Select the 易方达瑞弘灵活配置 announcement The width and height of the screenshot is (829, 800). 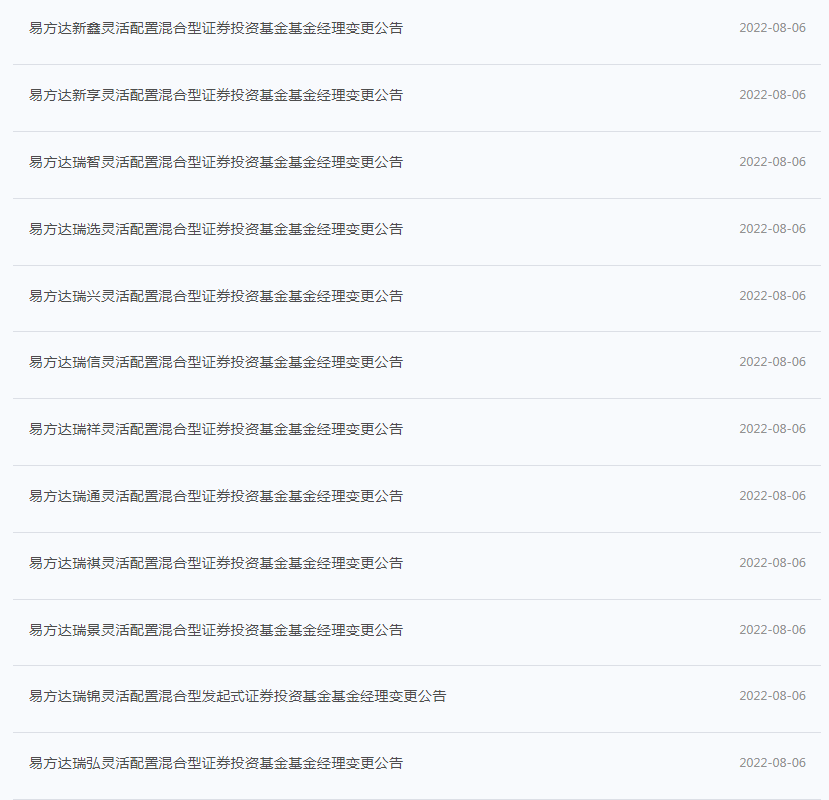pyautogui.click(x=216, y=763)
